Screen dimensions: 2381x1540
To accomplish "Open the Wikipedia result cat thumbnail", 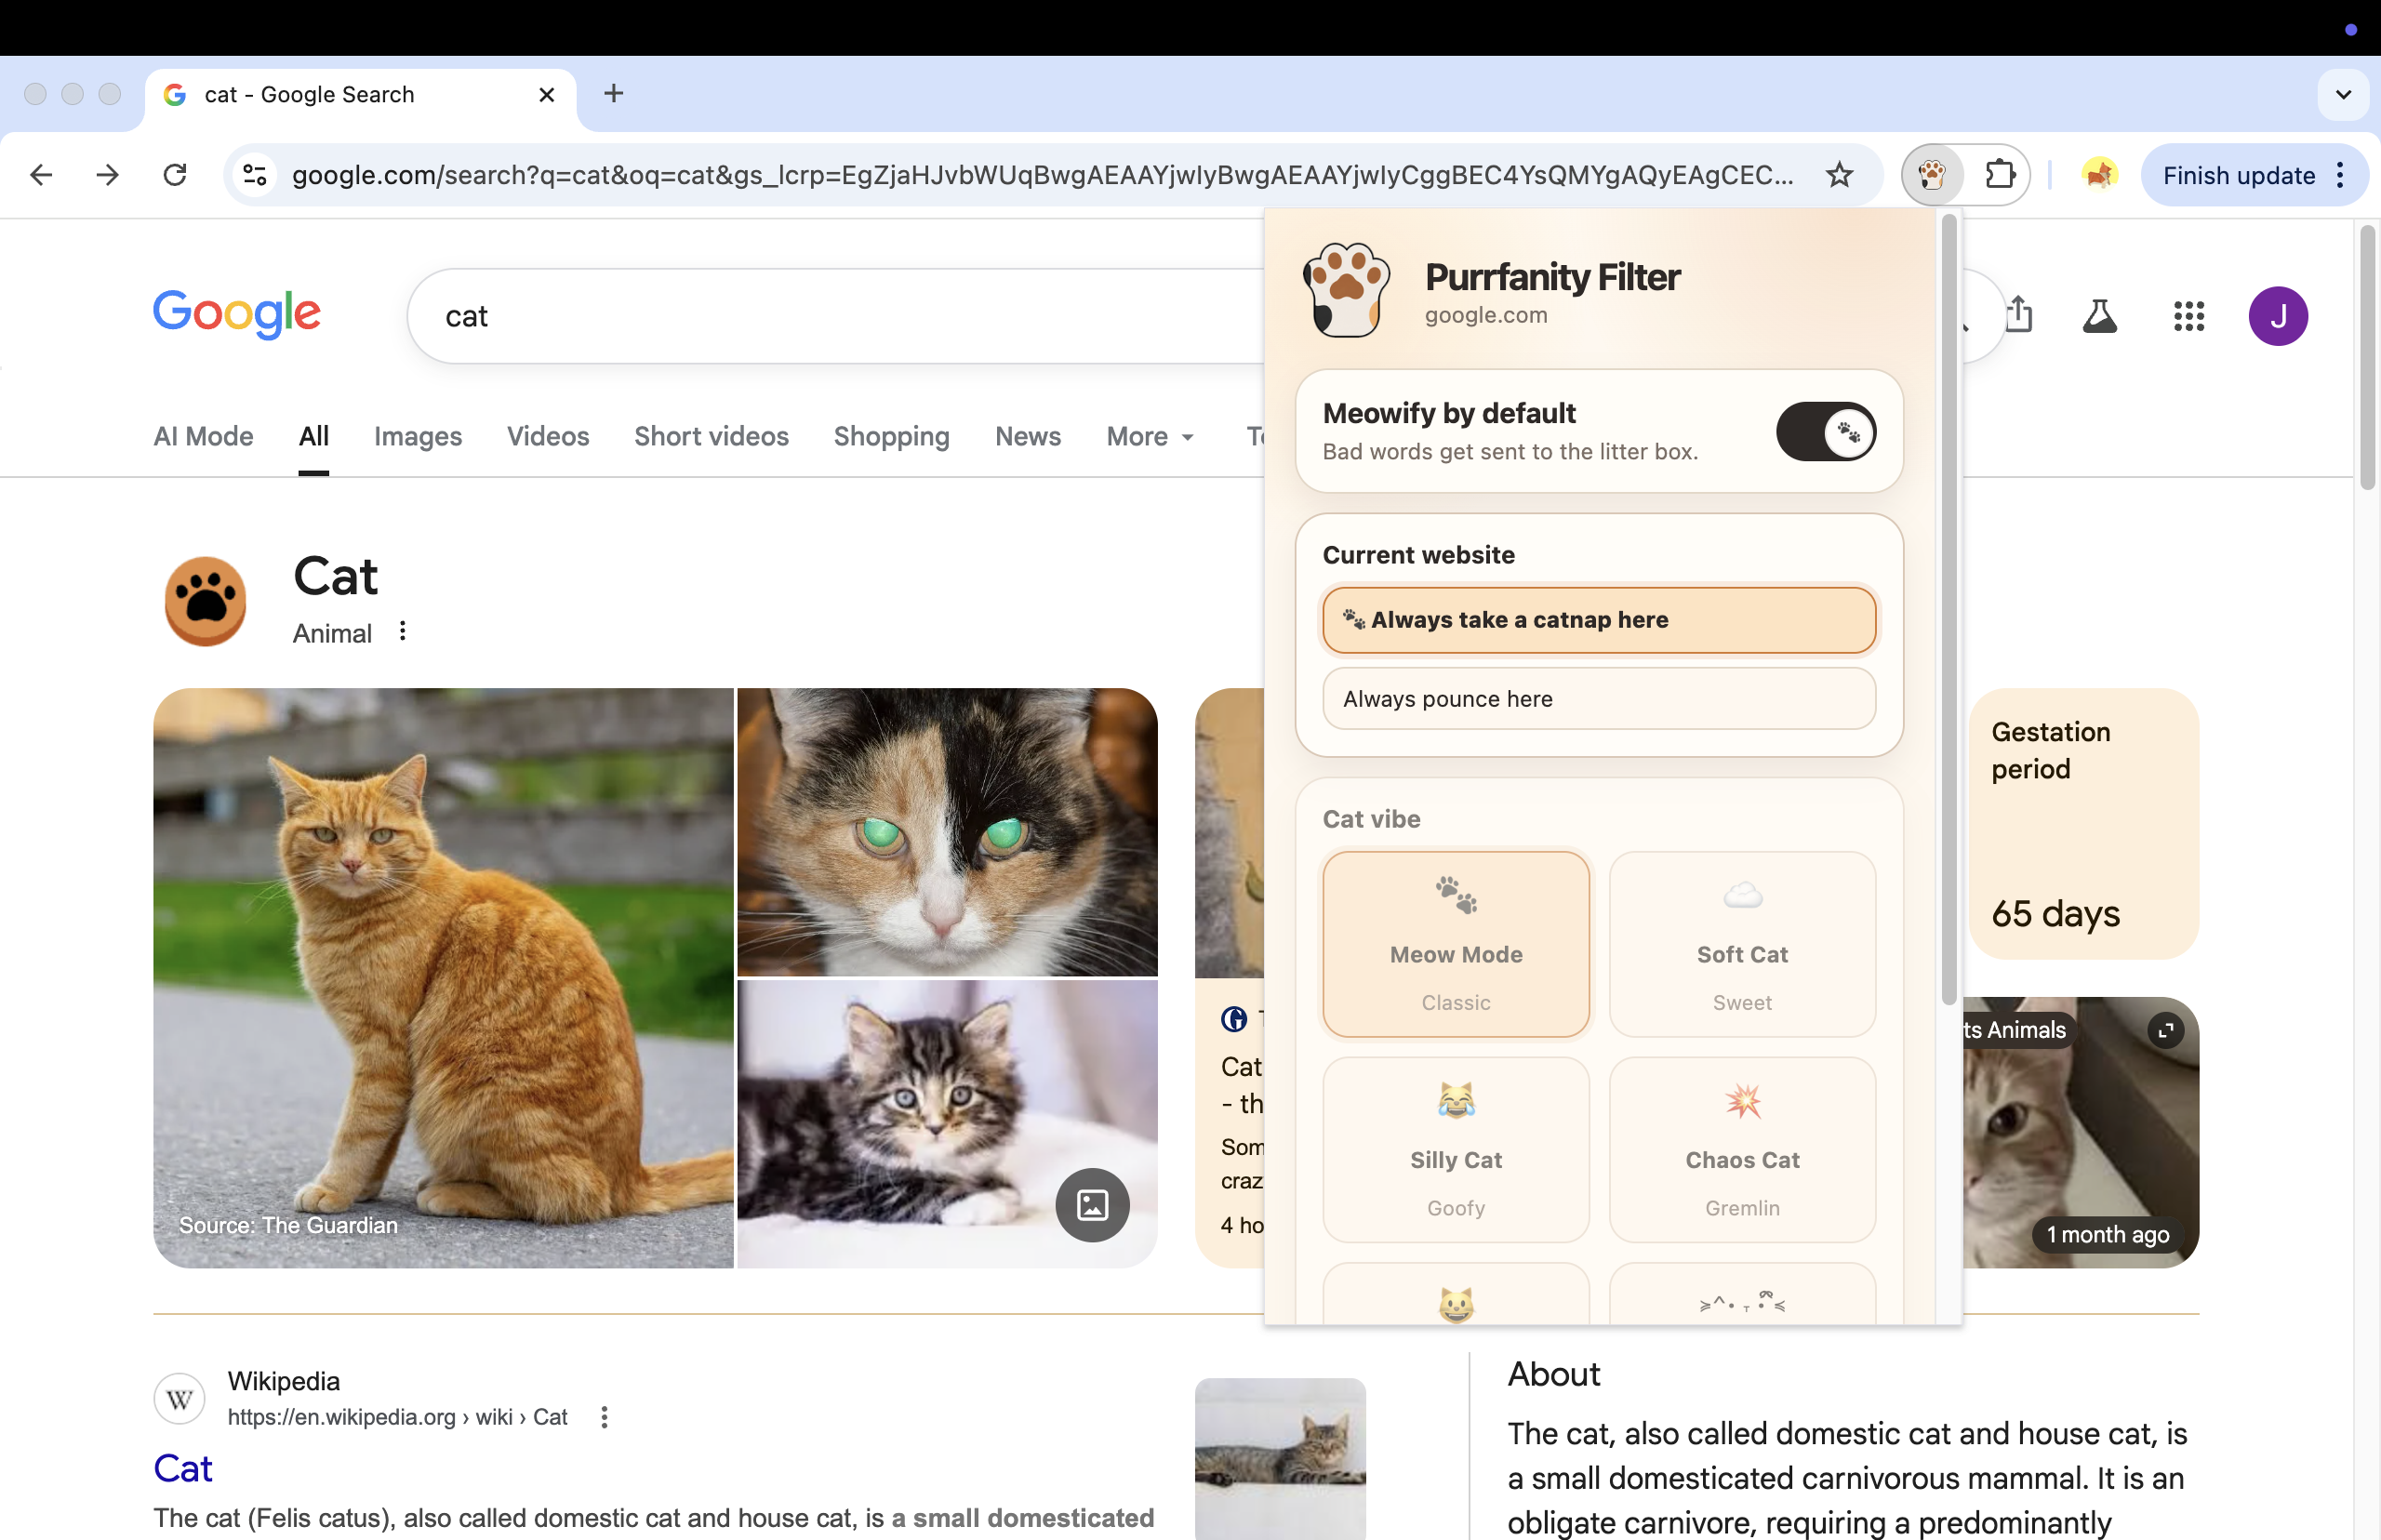I will [x=1280, y=1458].
